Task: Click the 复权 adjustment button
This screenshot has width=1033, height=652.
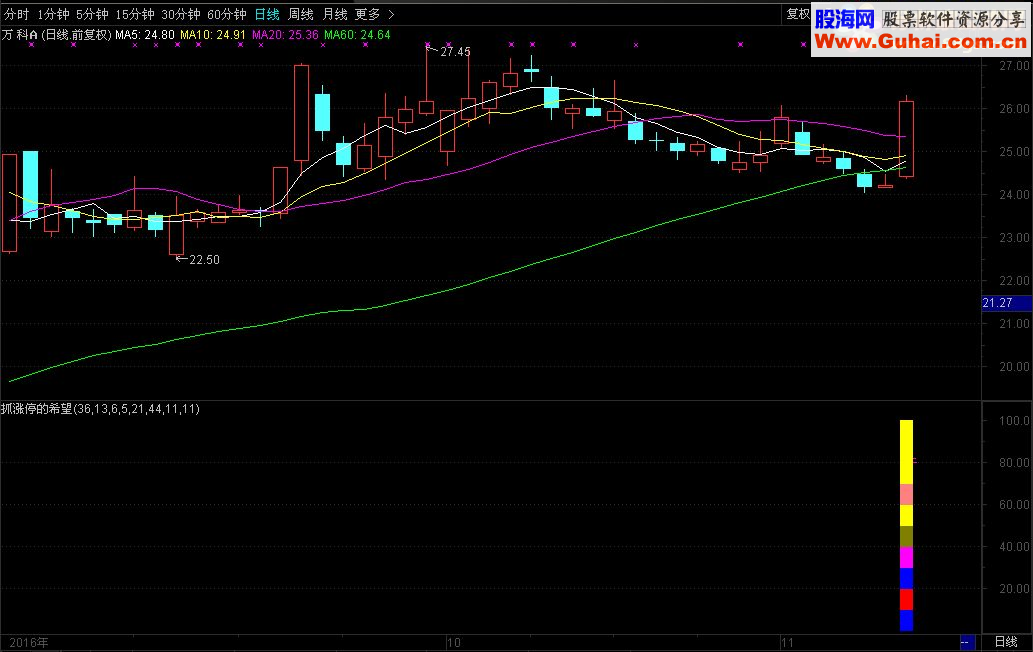Action: [798, 14]
